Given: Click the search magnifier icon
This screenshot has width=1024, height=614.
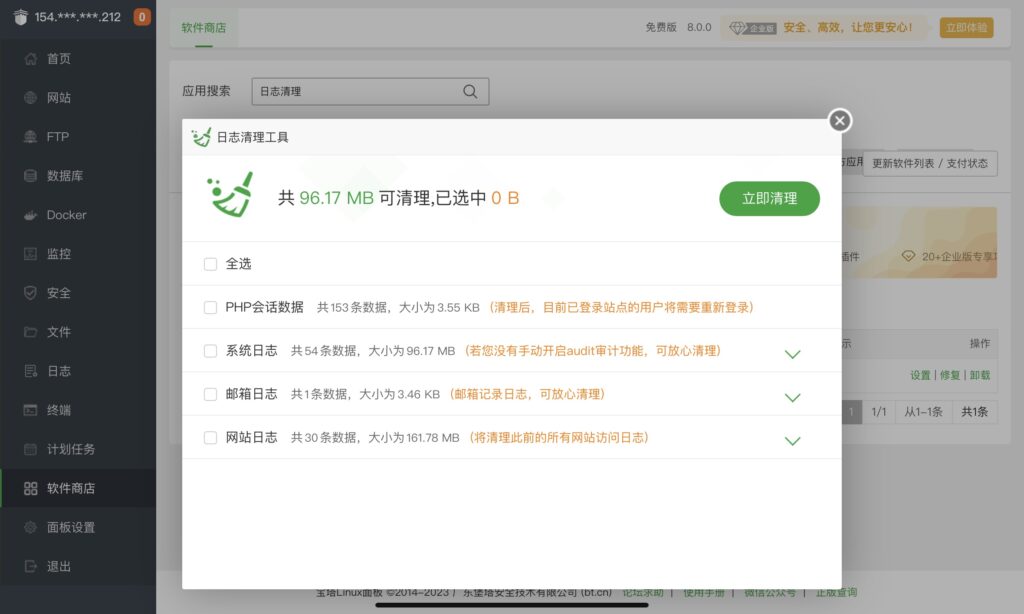Looking at the screenshot, I should [470, 91].
